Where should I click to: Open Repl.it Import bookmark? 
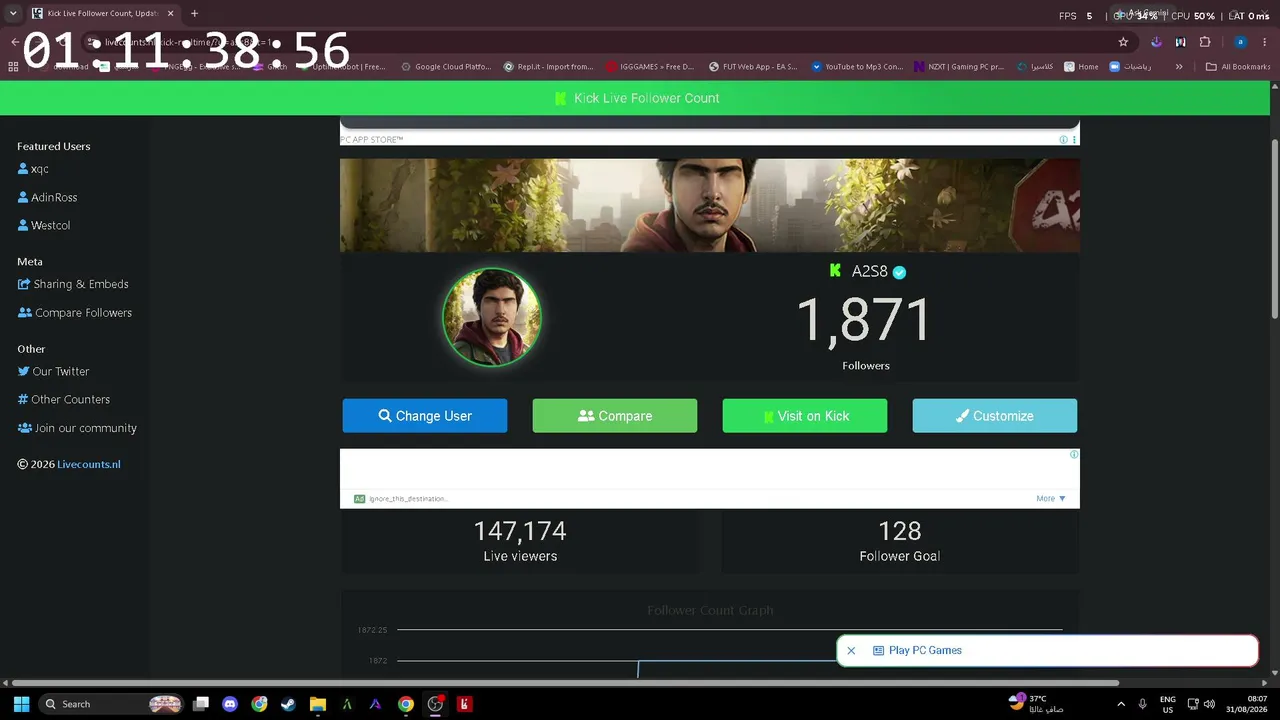click(549, 67)
